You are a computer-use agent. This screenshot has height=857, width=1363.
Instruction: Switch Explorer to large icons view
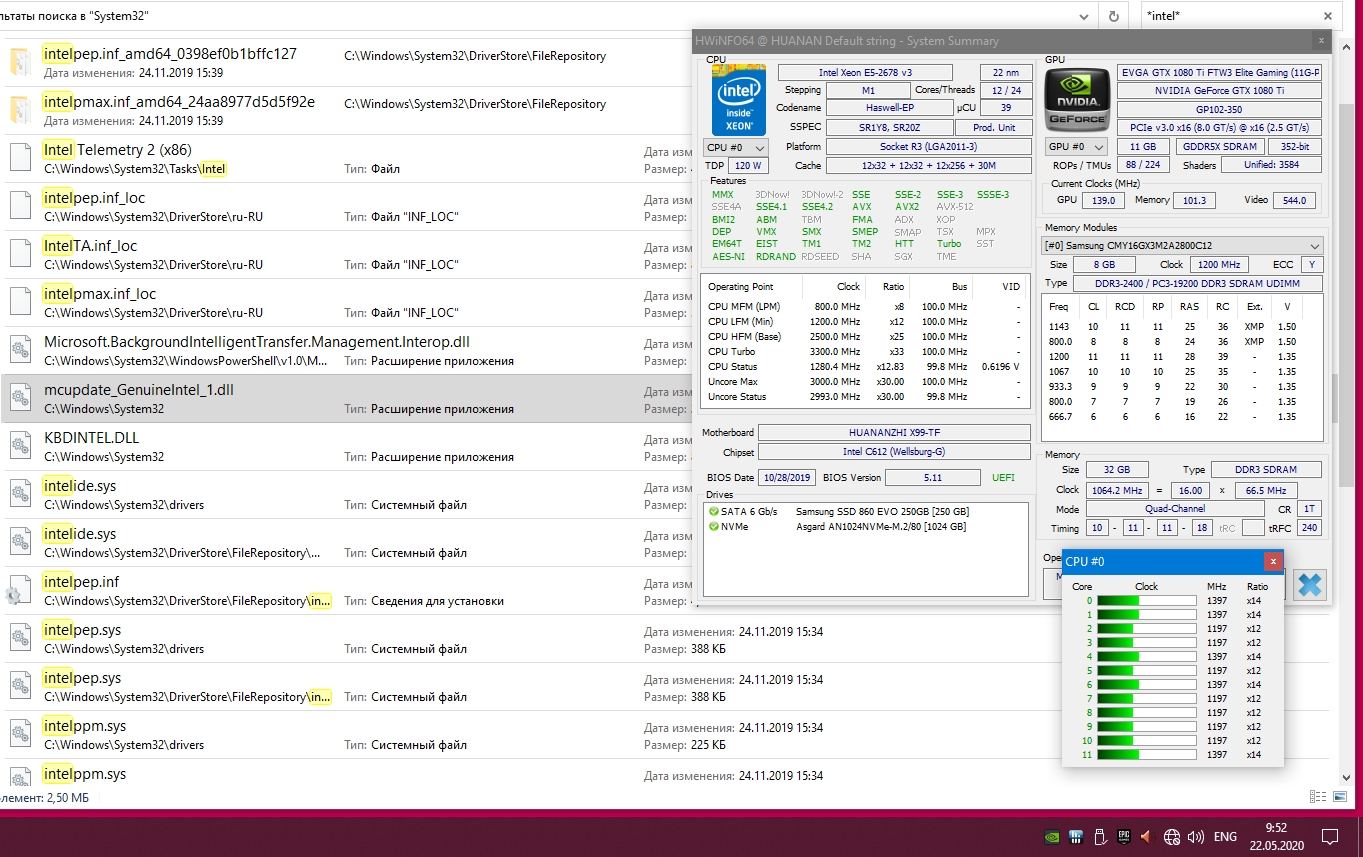point(1339,797)
